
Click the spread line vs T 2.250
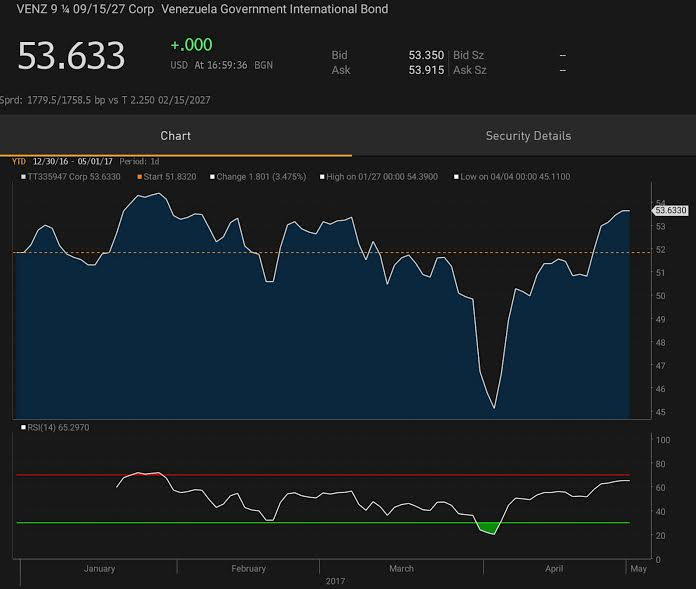105,100
